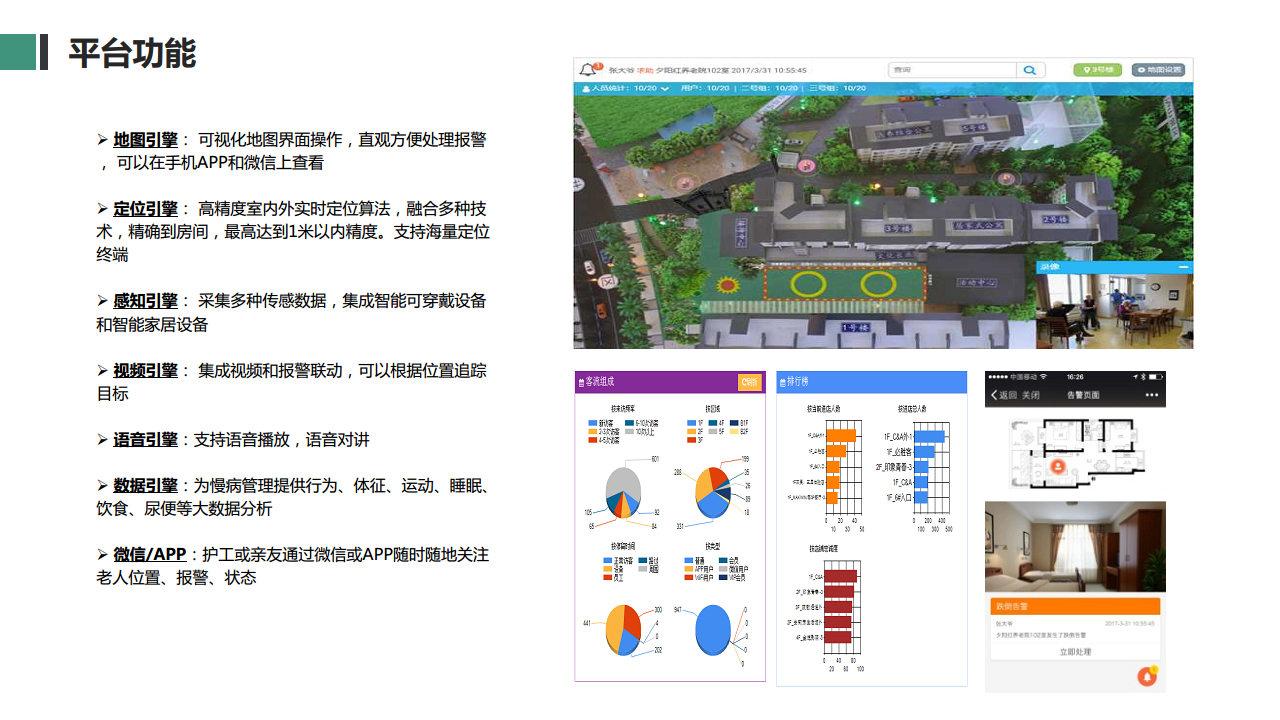Select the 用户: 10/20 status entry

click(x=705, y=88)
